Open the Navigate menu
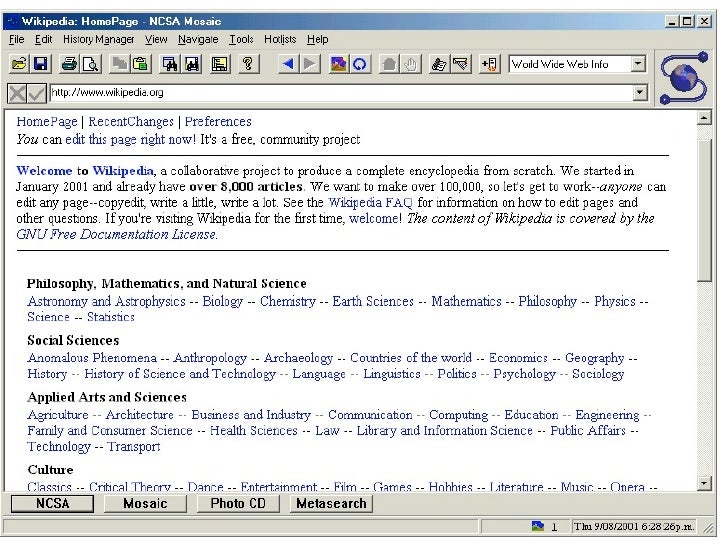The height and width of the screenshot is (546, 728). pyautogui.click(x=198, y=39)
